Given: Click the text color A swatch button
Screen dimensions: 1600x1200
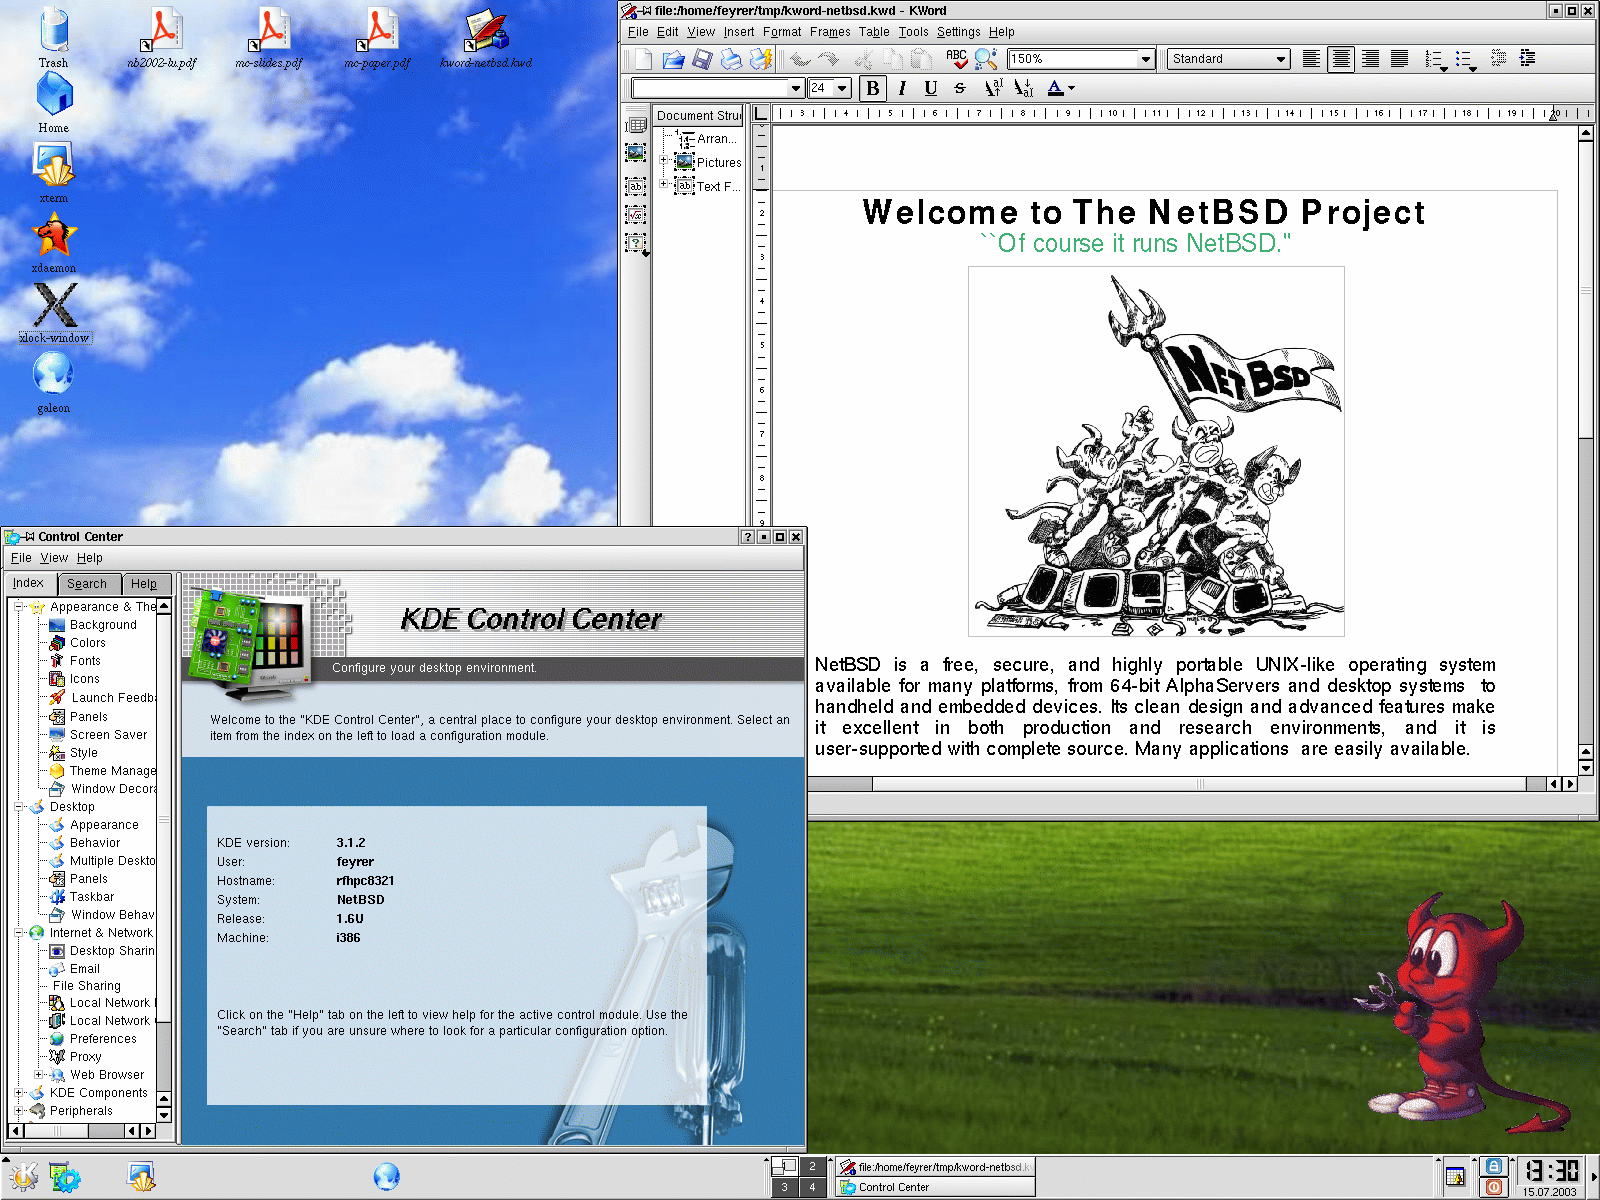Looking at the screenshot, I should [1055, 89].
